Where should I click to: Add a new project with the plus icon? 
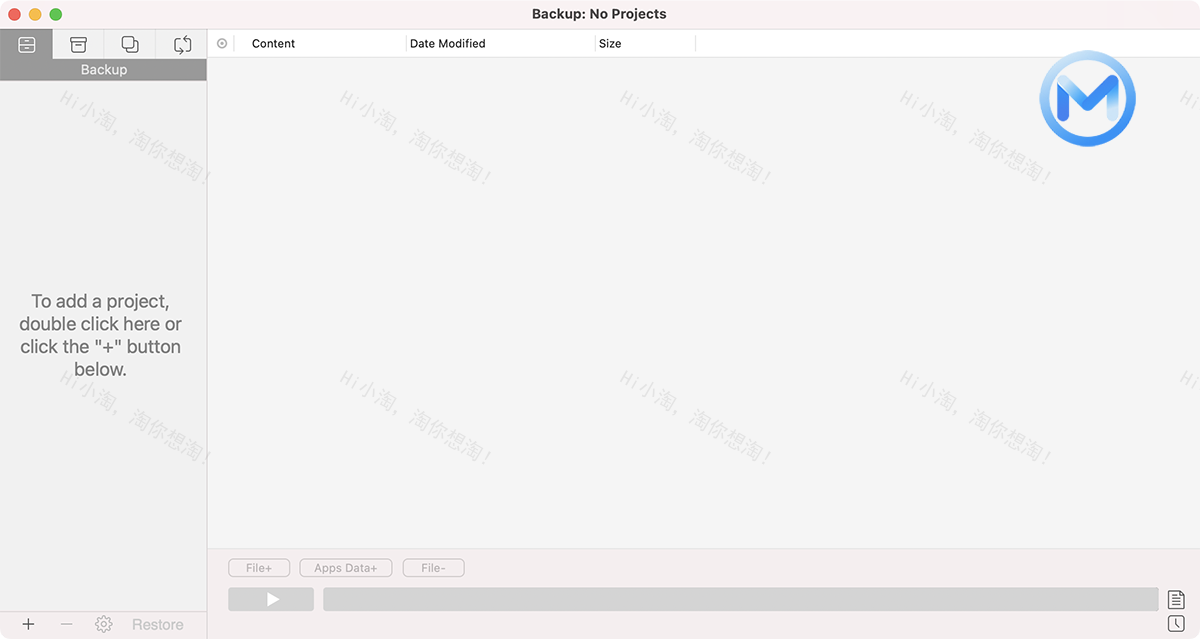click(x=28, y=623)
